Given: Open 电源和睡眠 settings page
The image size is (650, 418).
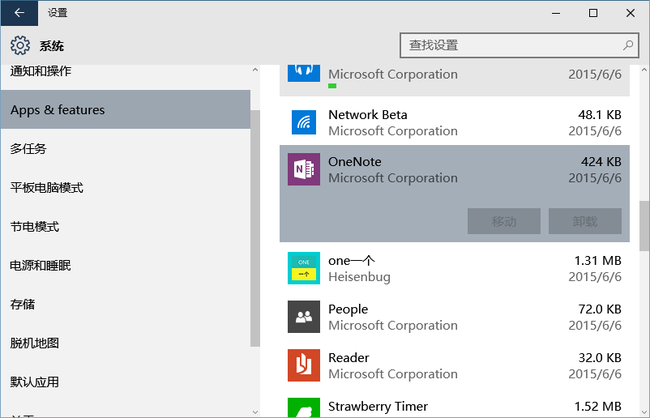Looking at the screenshot, I should (x=125, y=265).
